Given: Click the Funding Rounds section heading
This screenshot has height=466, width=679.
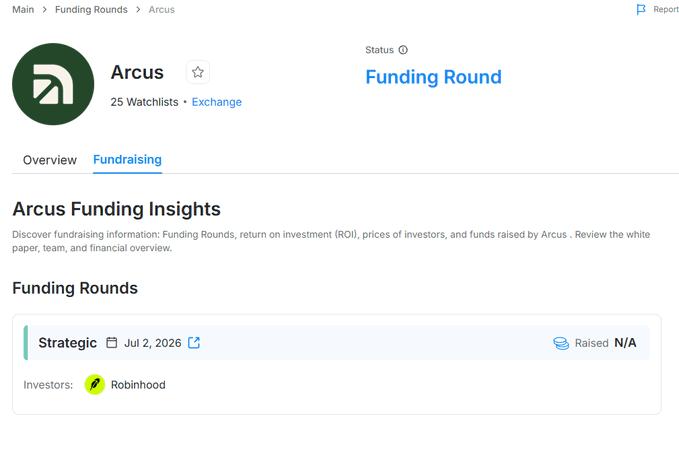Looking at the screenshot, I should (75, 288).
